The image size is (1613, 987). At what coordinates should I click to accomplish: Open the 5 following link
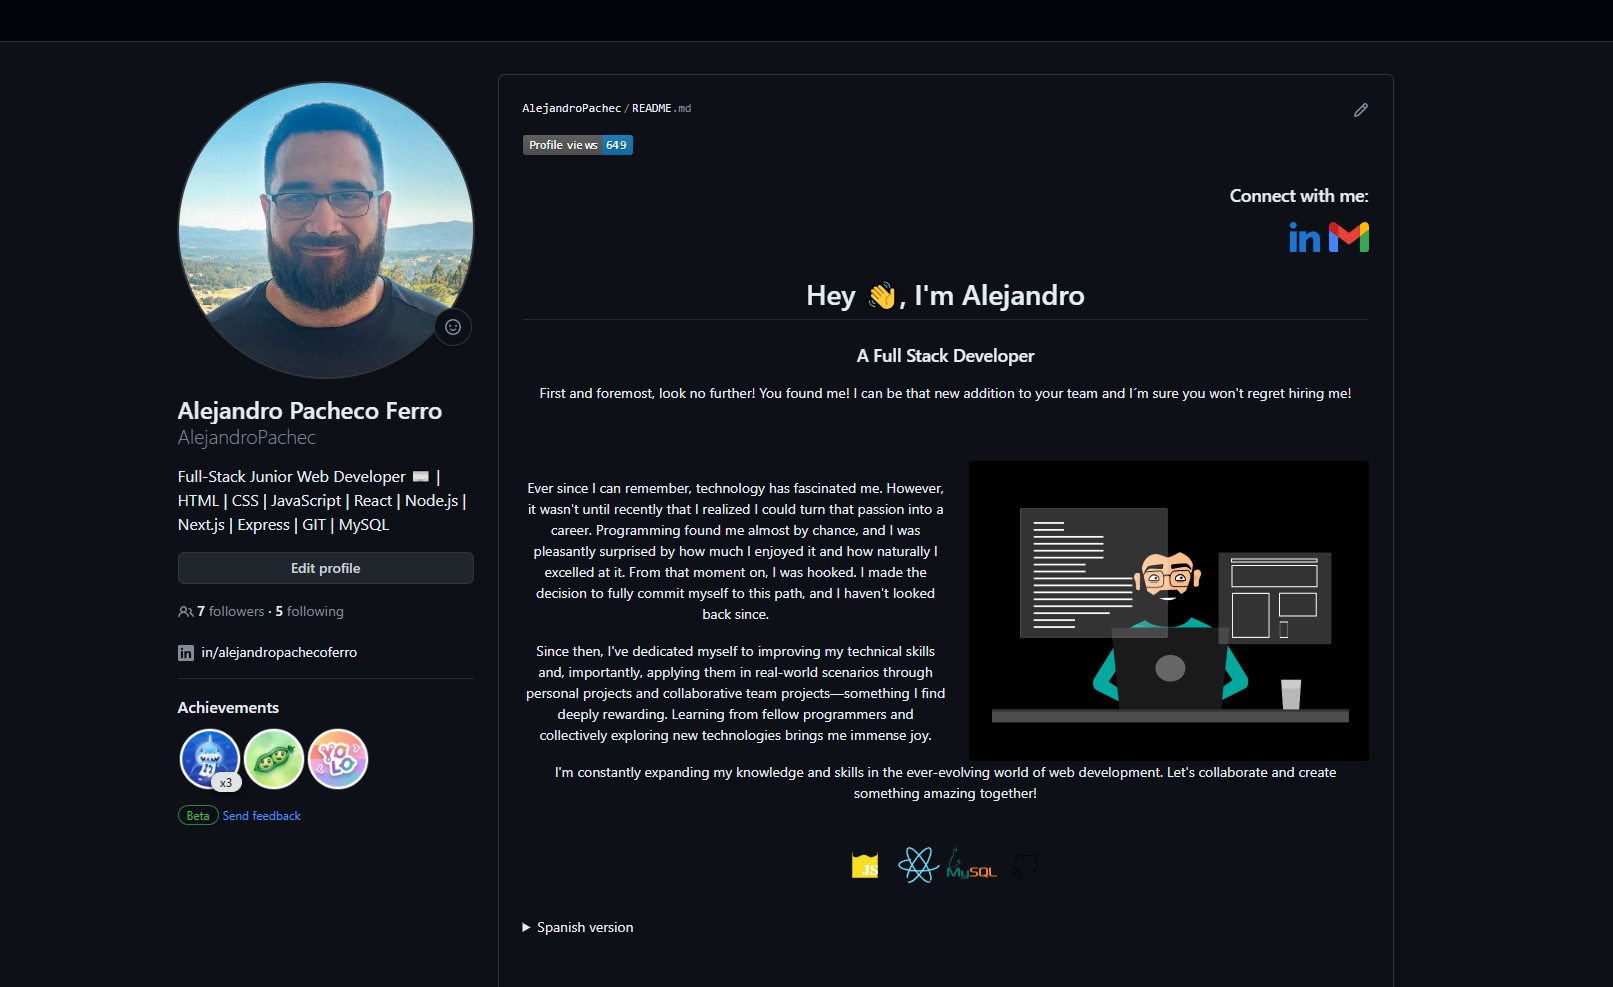click(x=309, y=611)
